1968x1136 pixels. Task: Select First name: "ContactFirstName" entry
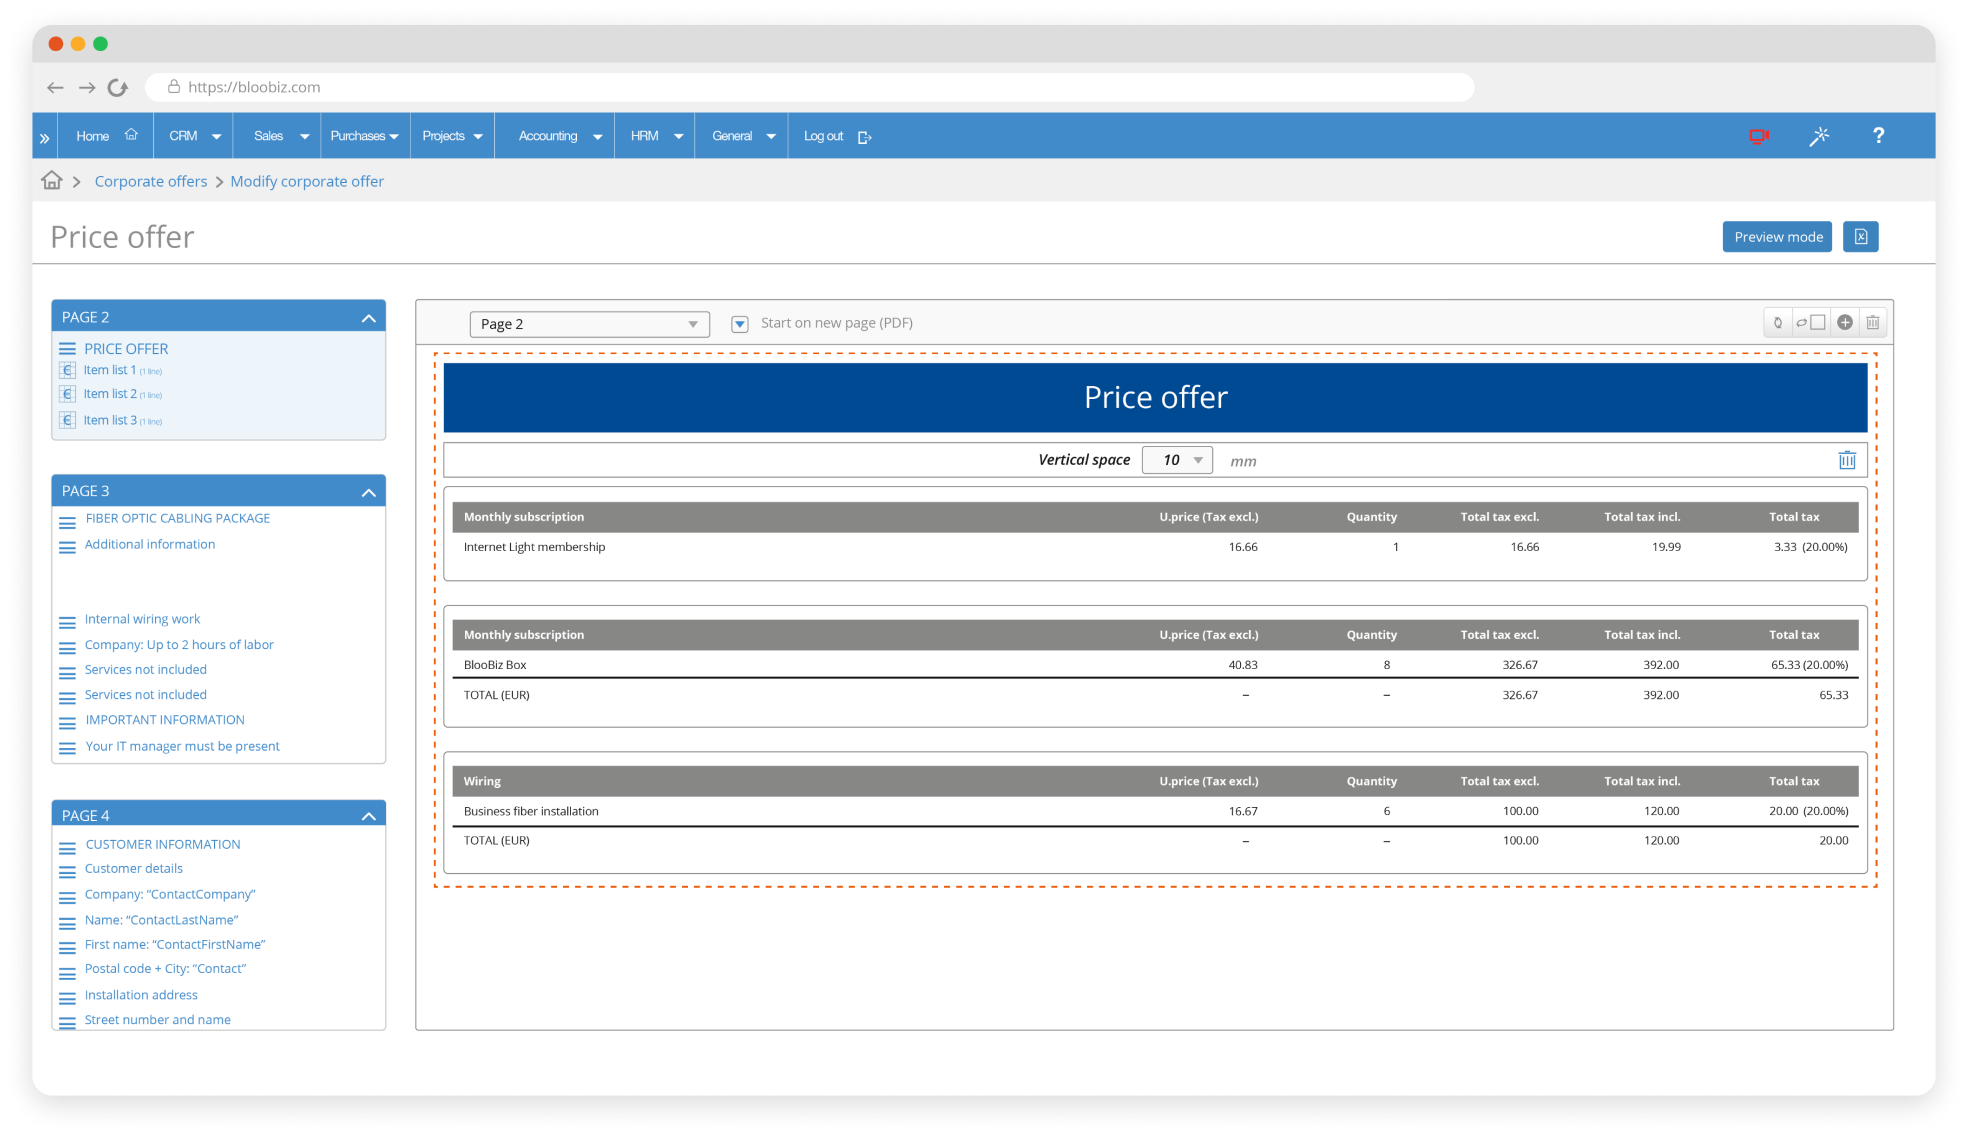[x=175, y=944]
